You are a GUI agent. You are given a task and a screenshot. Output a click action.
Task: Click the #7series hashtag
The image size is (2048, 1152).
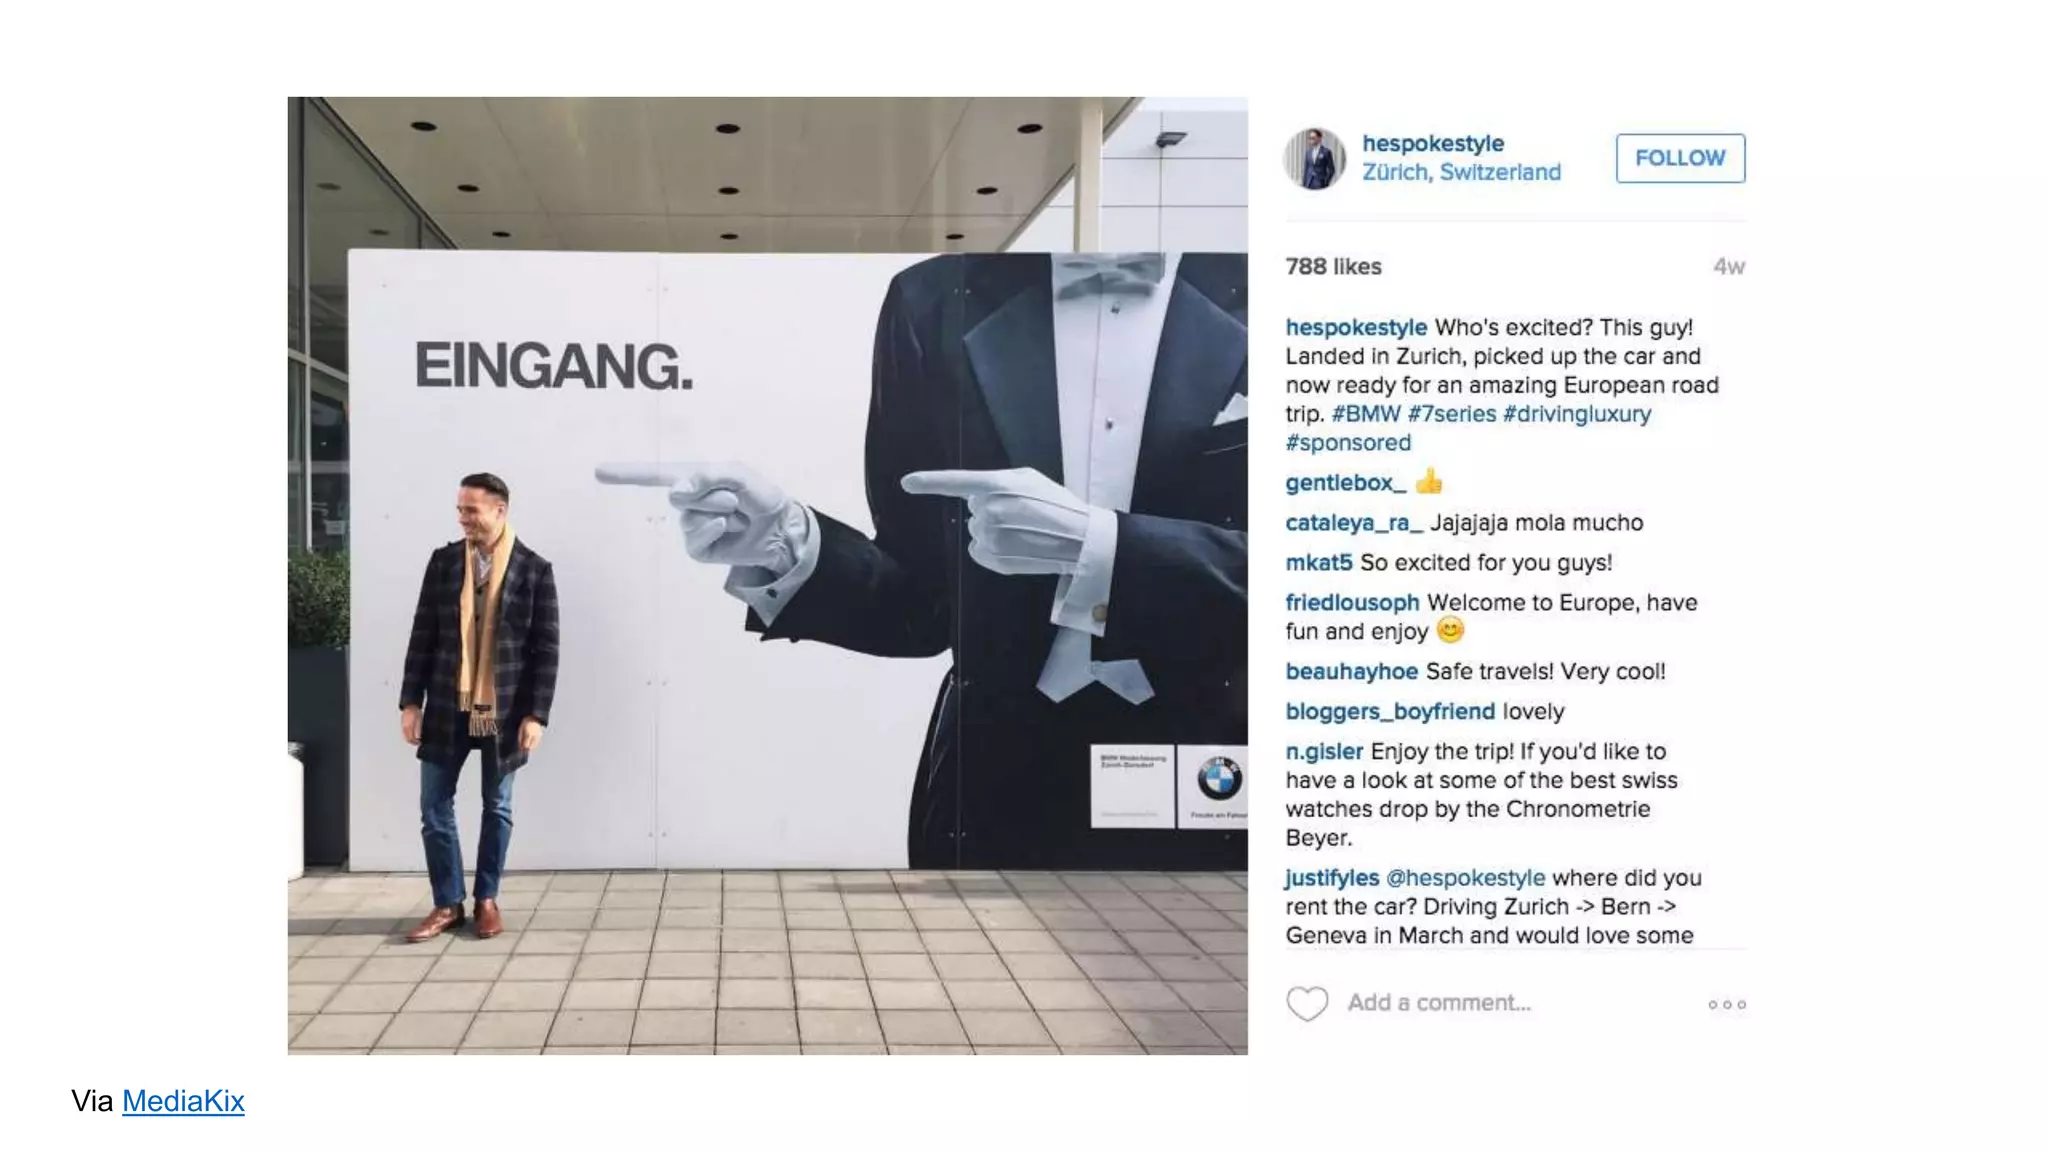click(1451, 414)
